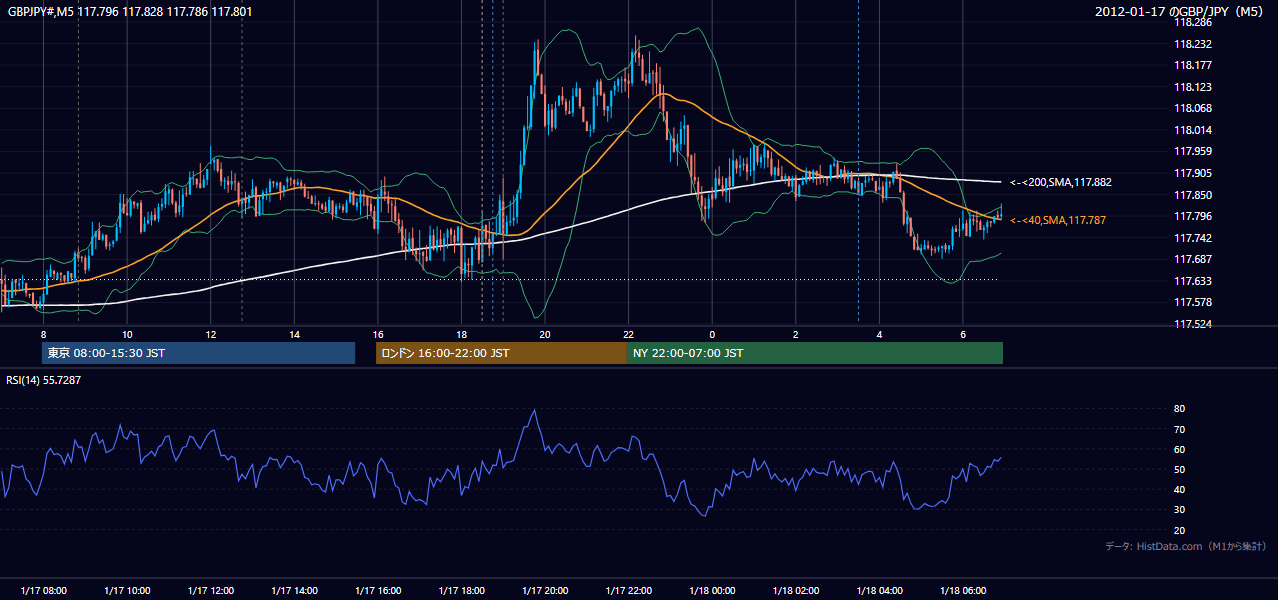Click the RSI(14) 55.7287 indicator label
Image resolution: width=1278 pixels, height=600 pixels.
pyautogui.click(x=44, y=380)
